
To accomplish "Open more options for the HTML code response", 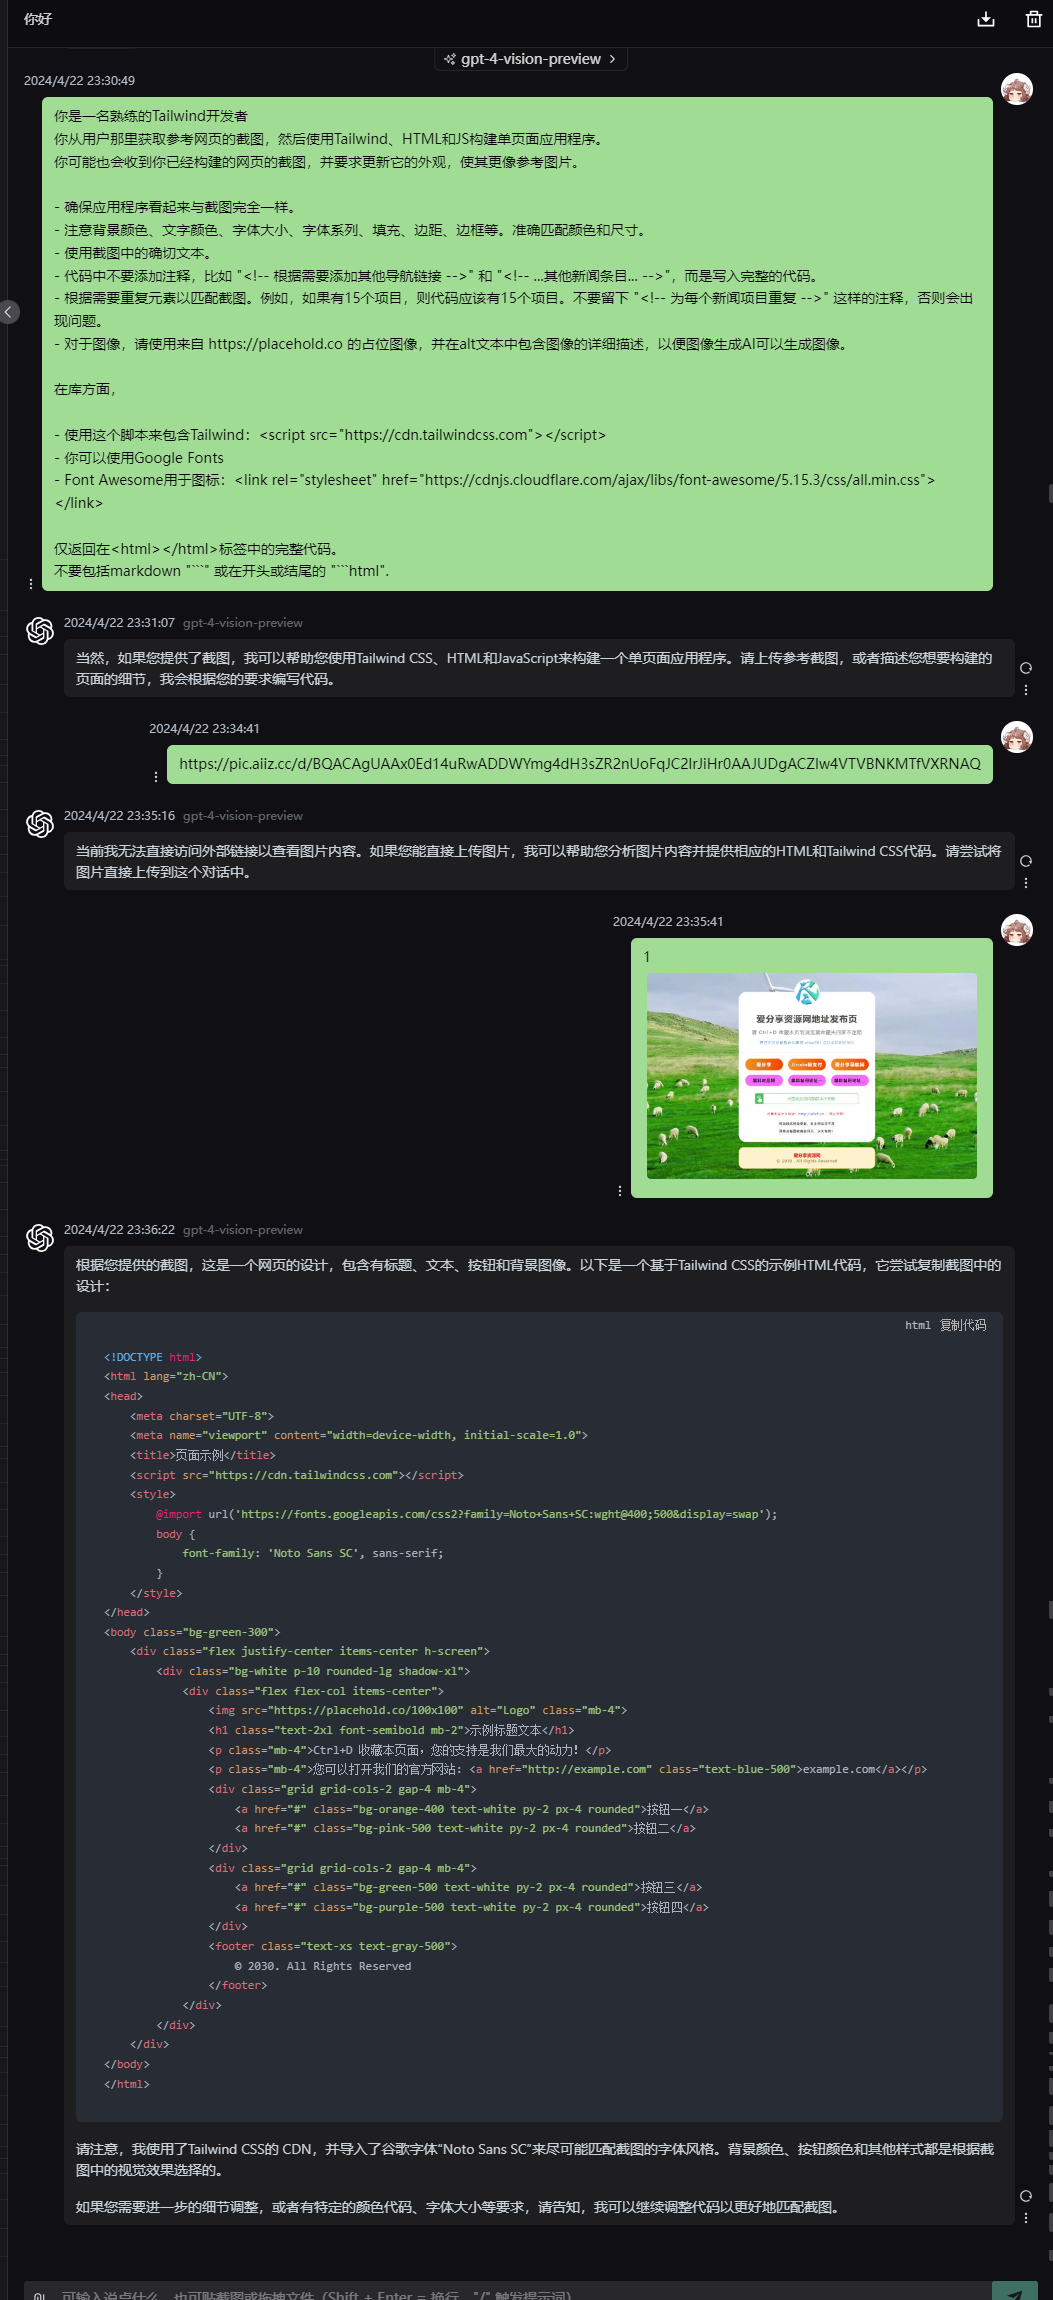I will pos(1025,2218).
